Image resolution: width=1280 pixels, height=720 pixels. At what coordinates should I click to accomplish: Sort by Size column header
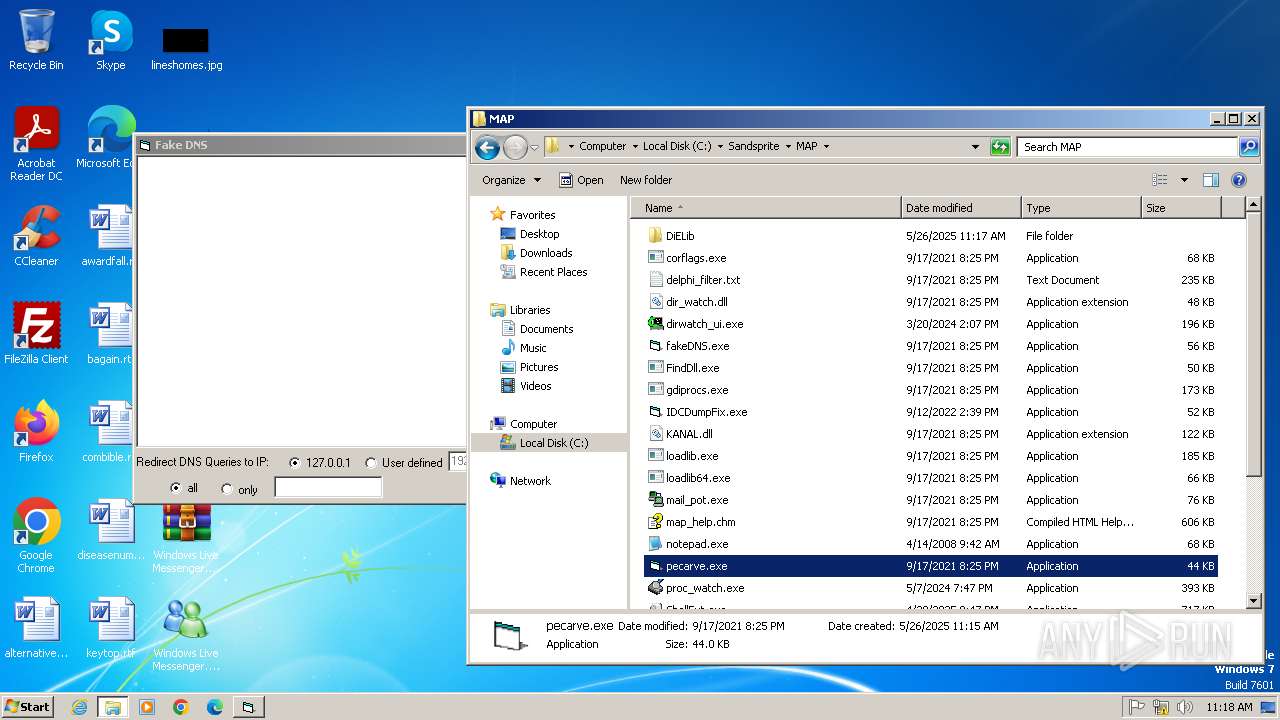click(1181, 208)
